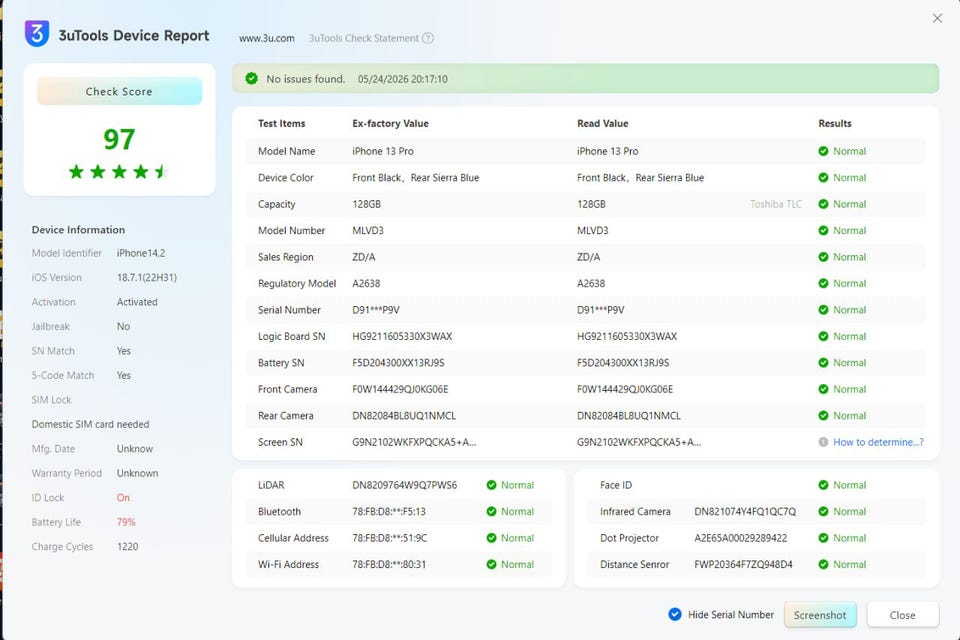Click the How to determine...? link
The height and width of the screenshot is (640, 960).
click(878, 442)
